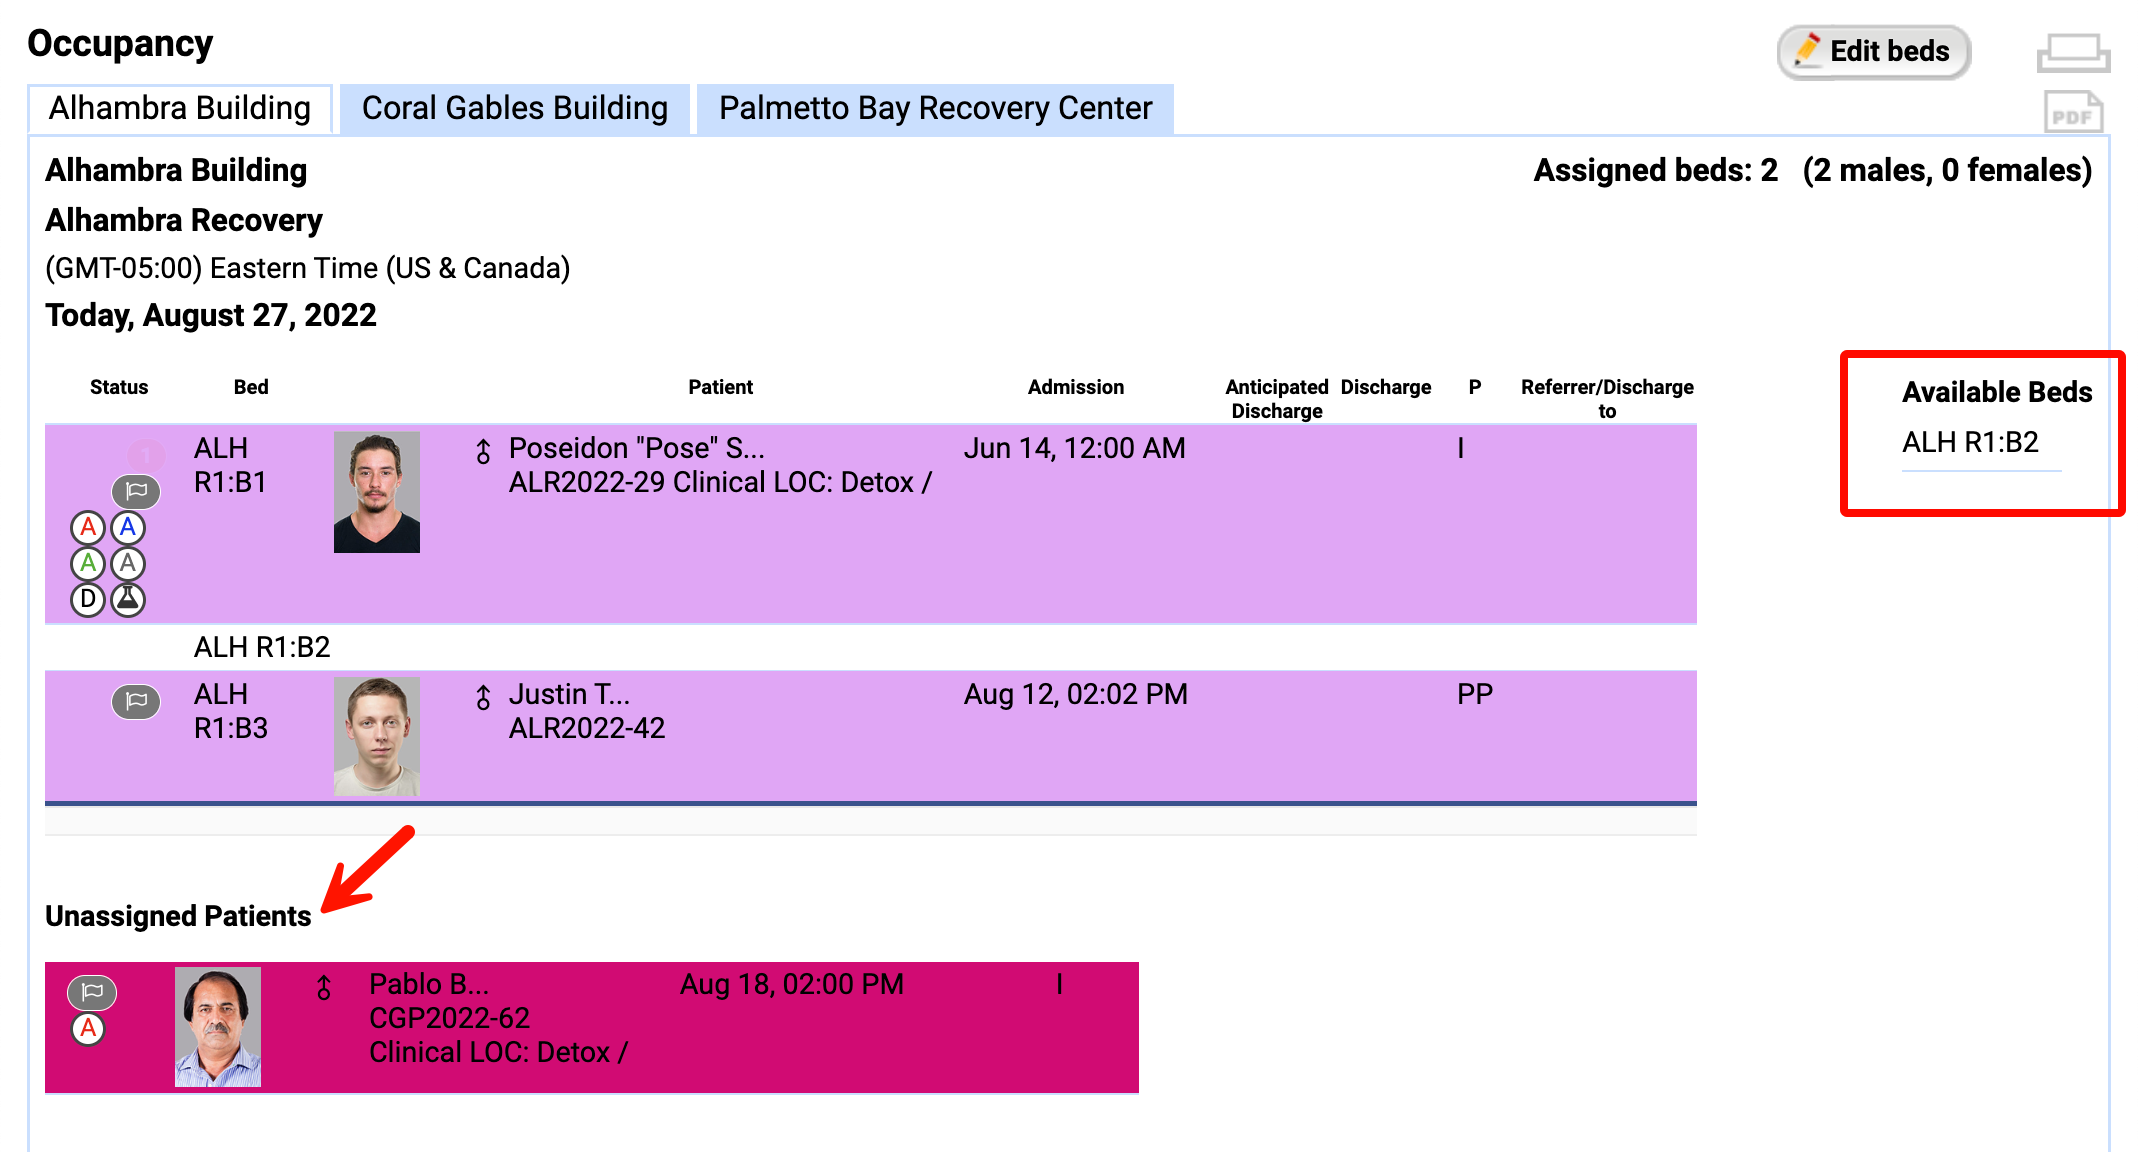Click the red A badge in Poseidon's row
The height and width of the screenshot is (1152, 2138).
click(x=88, y=527)
